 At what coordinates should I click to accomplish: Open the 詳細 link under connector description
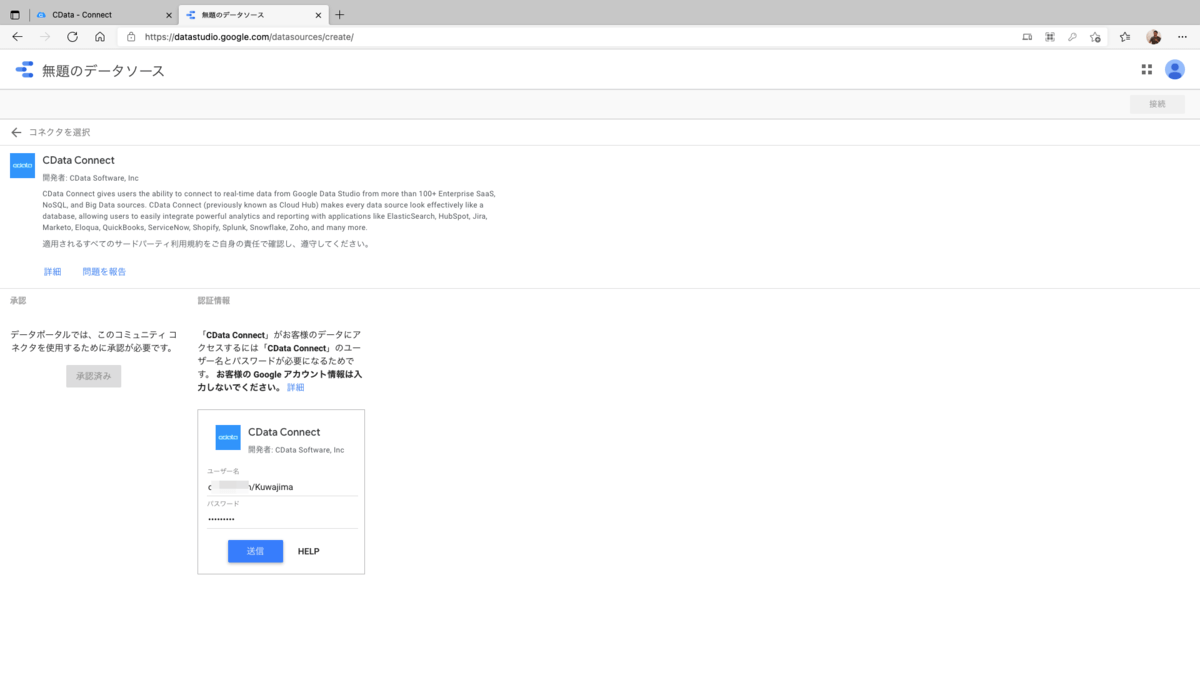52,272
